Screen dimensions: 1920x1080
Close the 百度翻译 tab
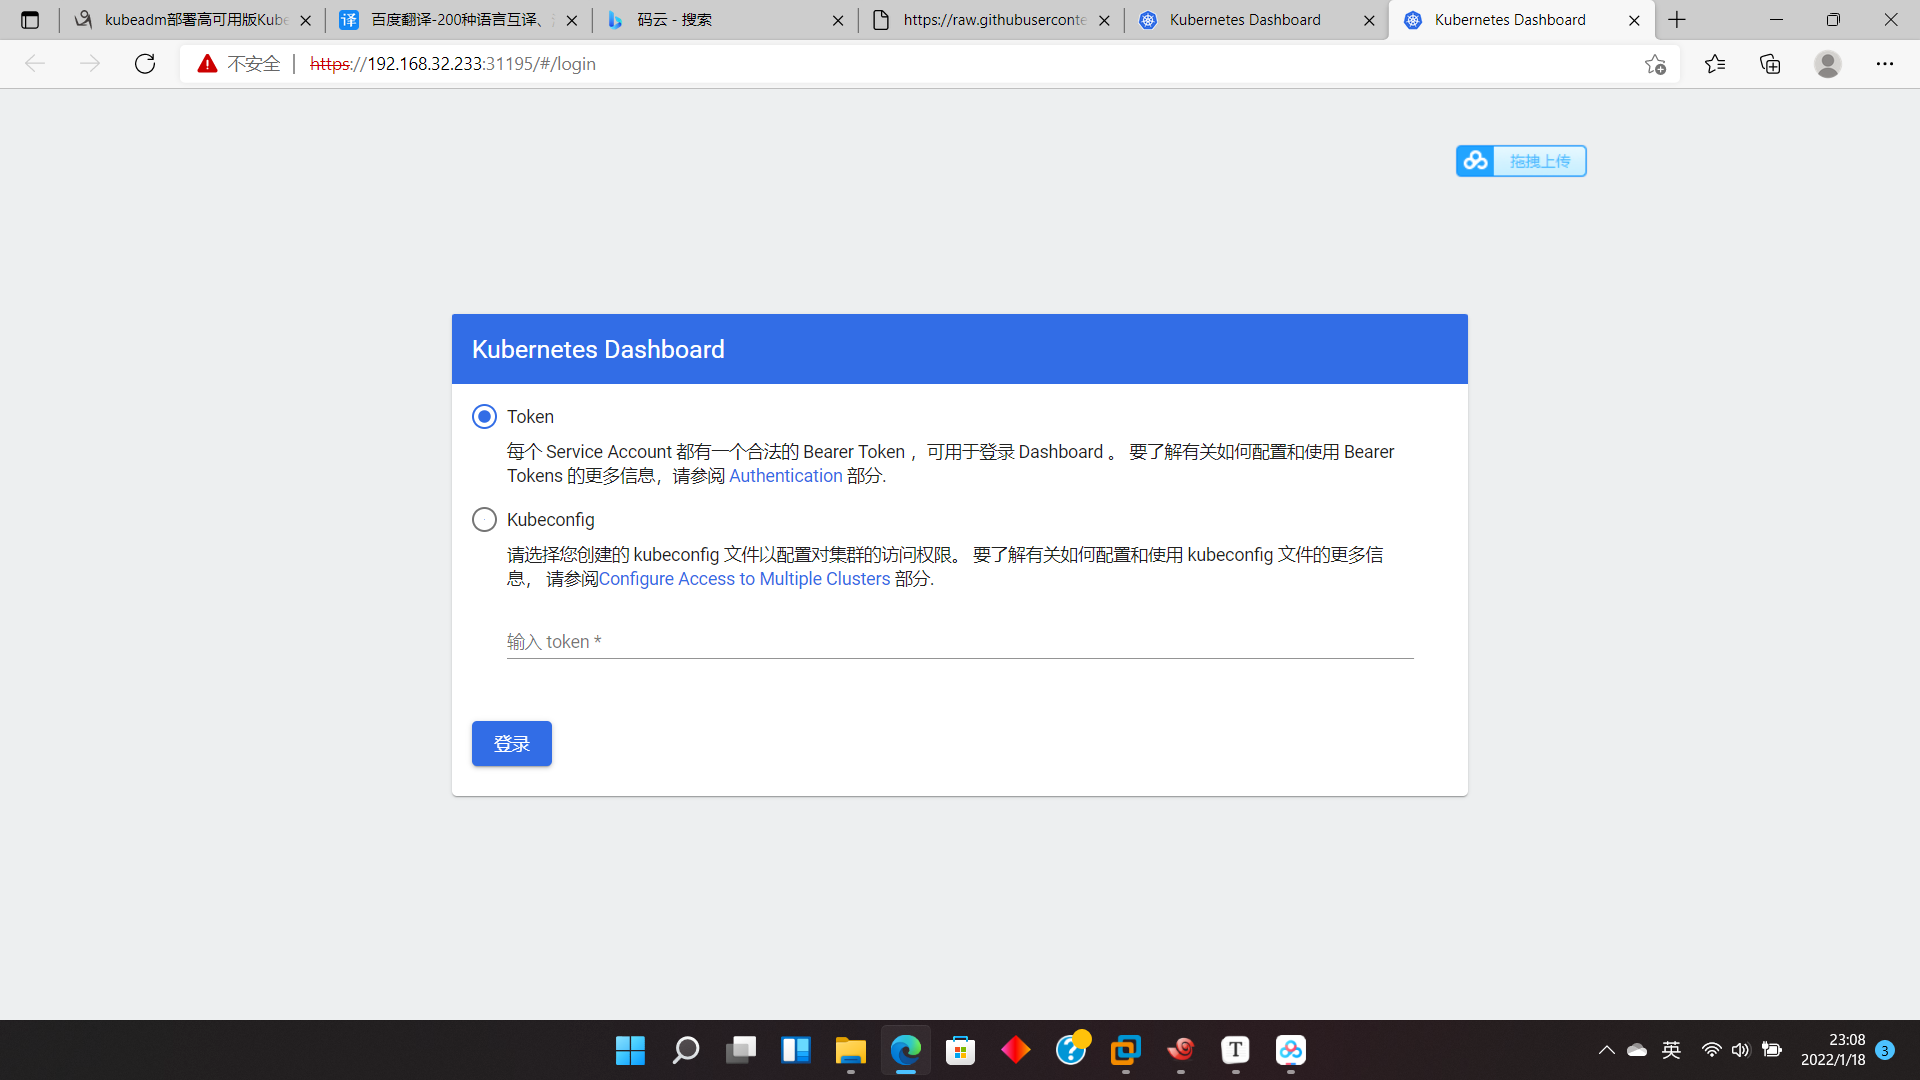572,20
